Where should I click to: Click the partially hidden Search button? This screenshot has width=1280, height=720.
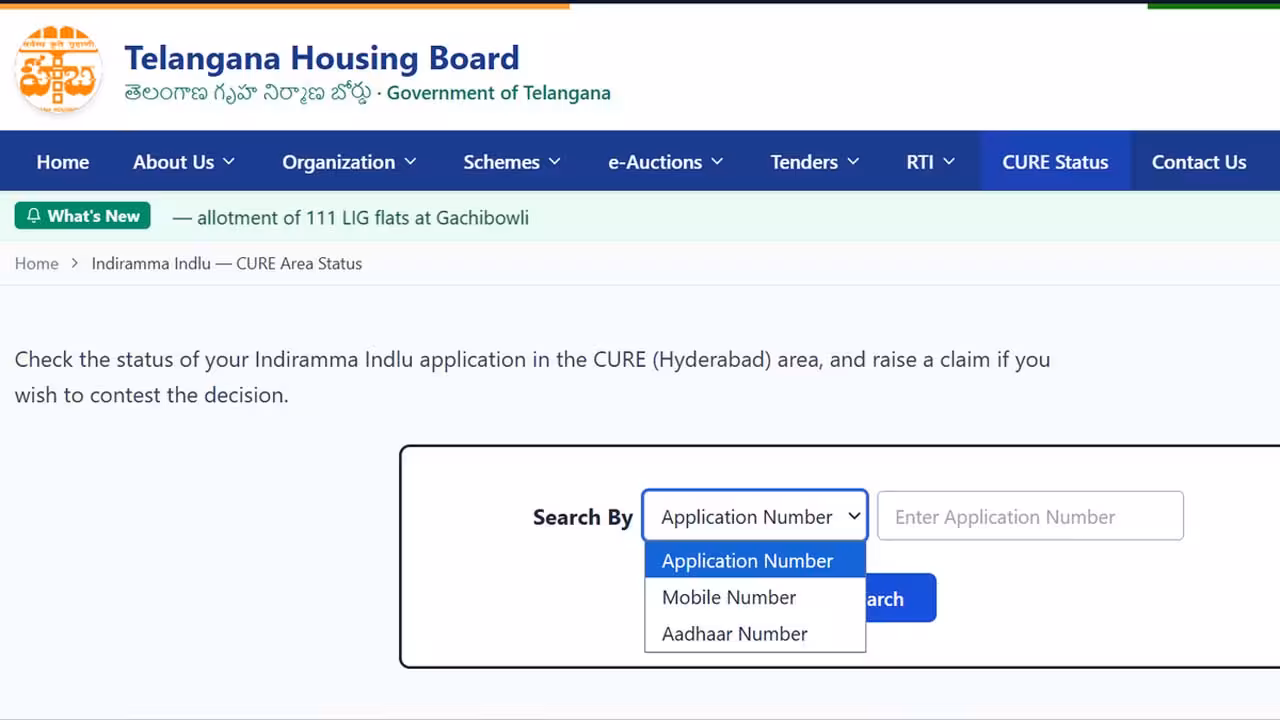pyautogui.click(x=900, y=598)
